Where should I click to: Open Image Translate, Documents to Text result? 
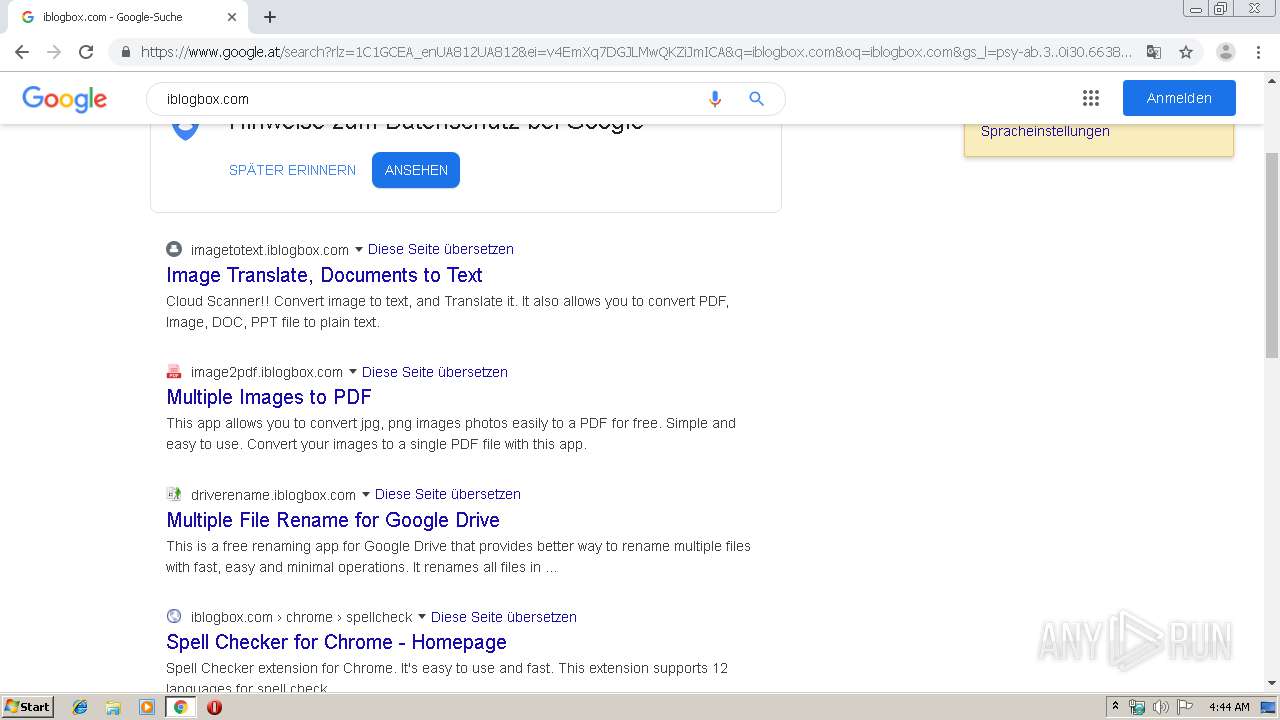(x=324, y=275)
